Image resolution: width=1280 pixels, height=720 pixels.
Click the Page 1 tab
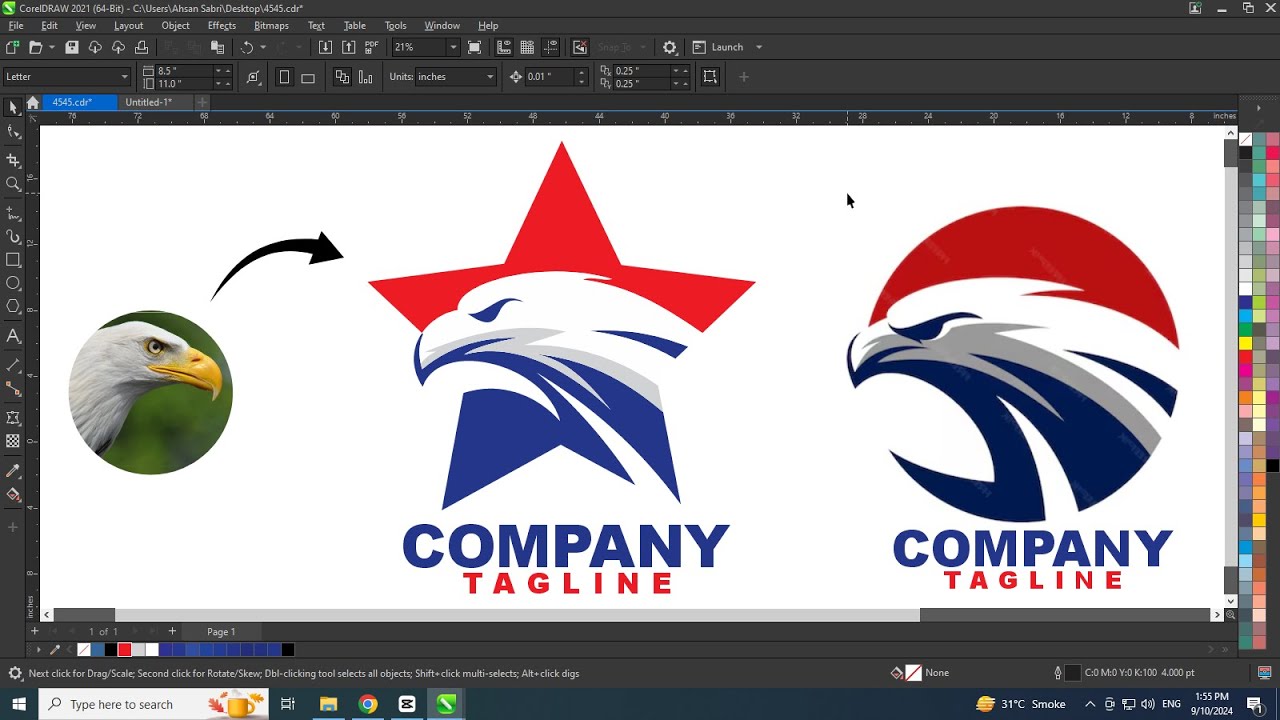pyautogui.click(x=221, y=632)
